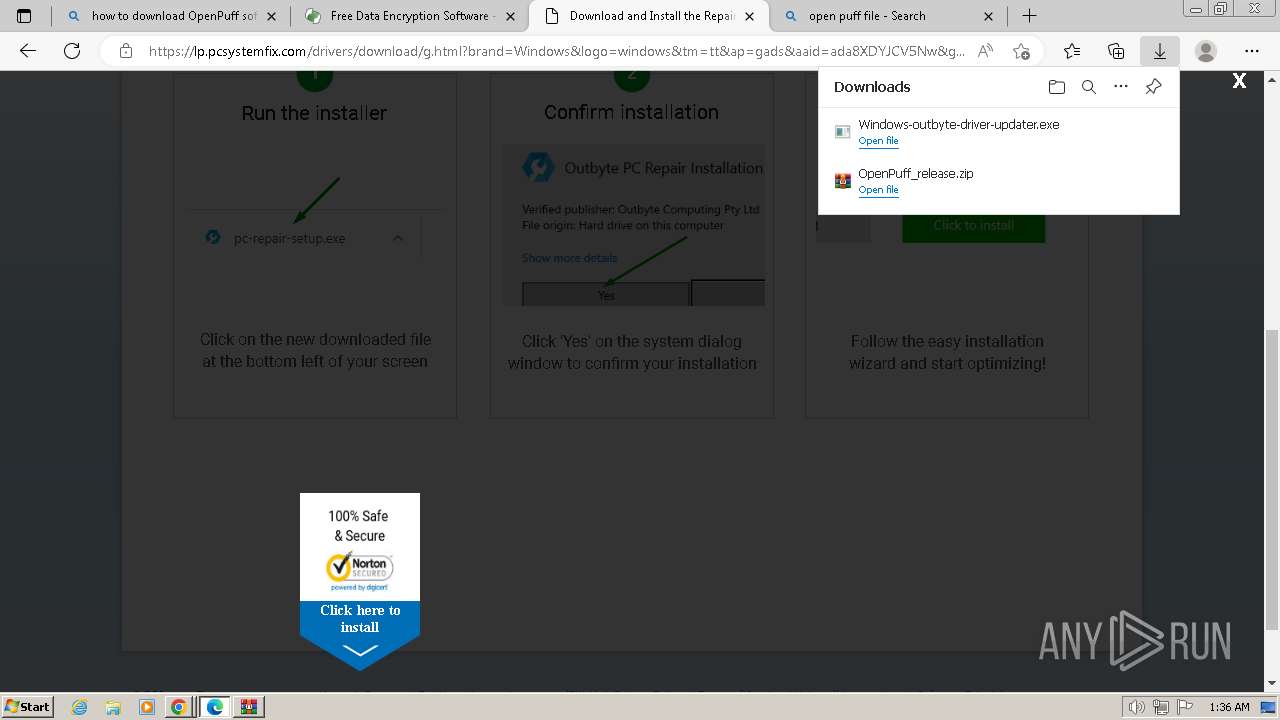Click the green 'Click to install' button
This screenshot has width=1280, height=720.
tap(973, 225)
